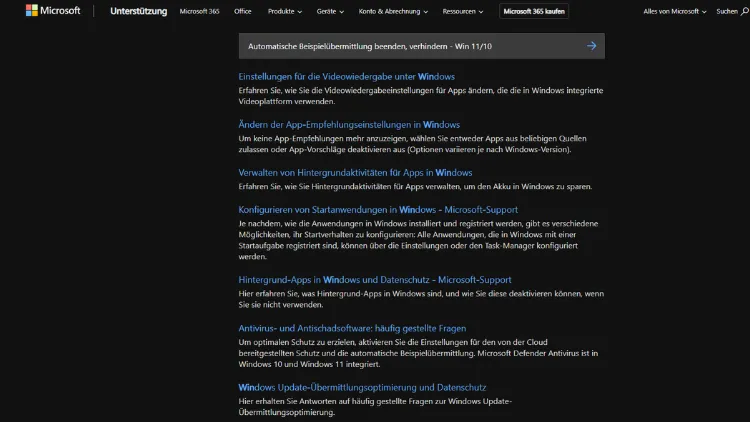Screen dimensions: 750x422
Task: Click the description starting "Je nachdem, wie die Anwendungen"
Action: pos(419,240)
